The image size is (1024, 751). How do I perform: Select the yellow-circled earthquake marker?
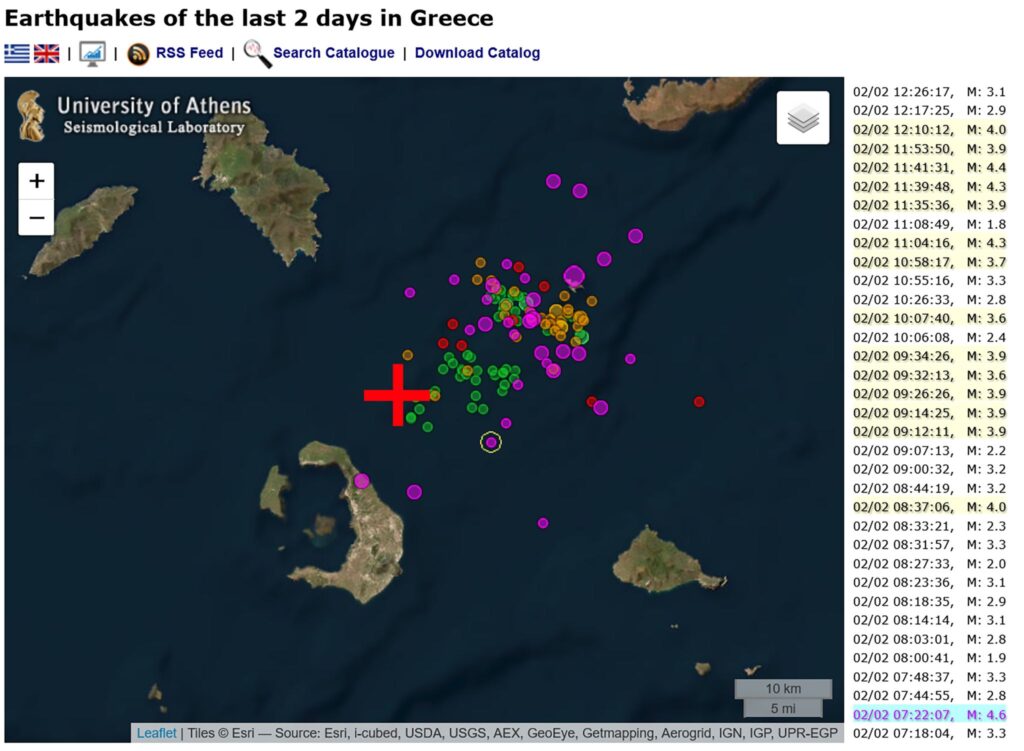491,442
